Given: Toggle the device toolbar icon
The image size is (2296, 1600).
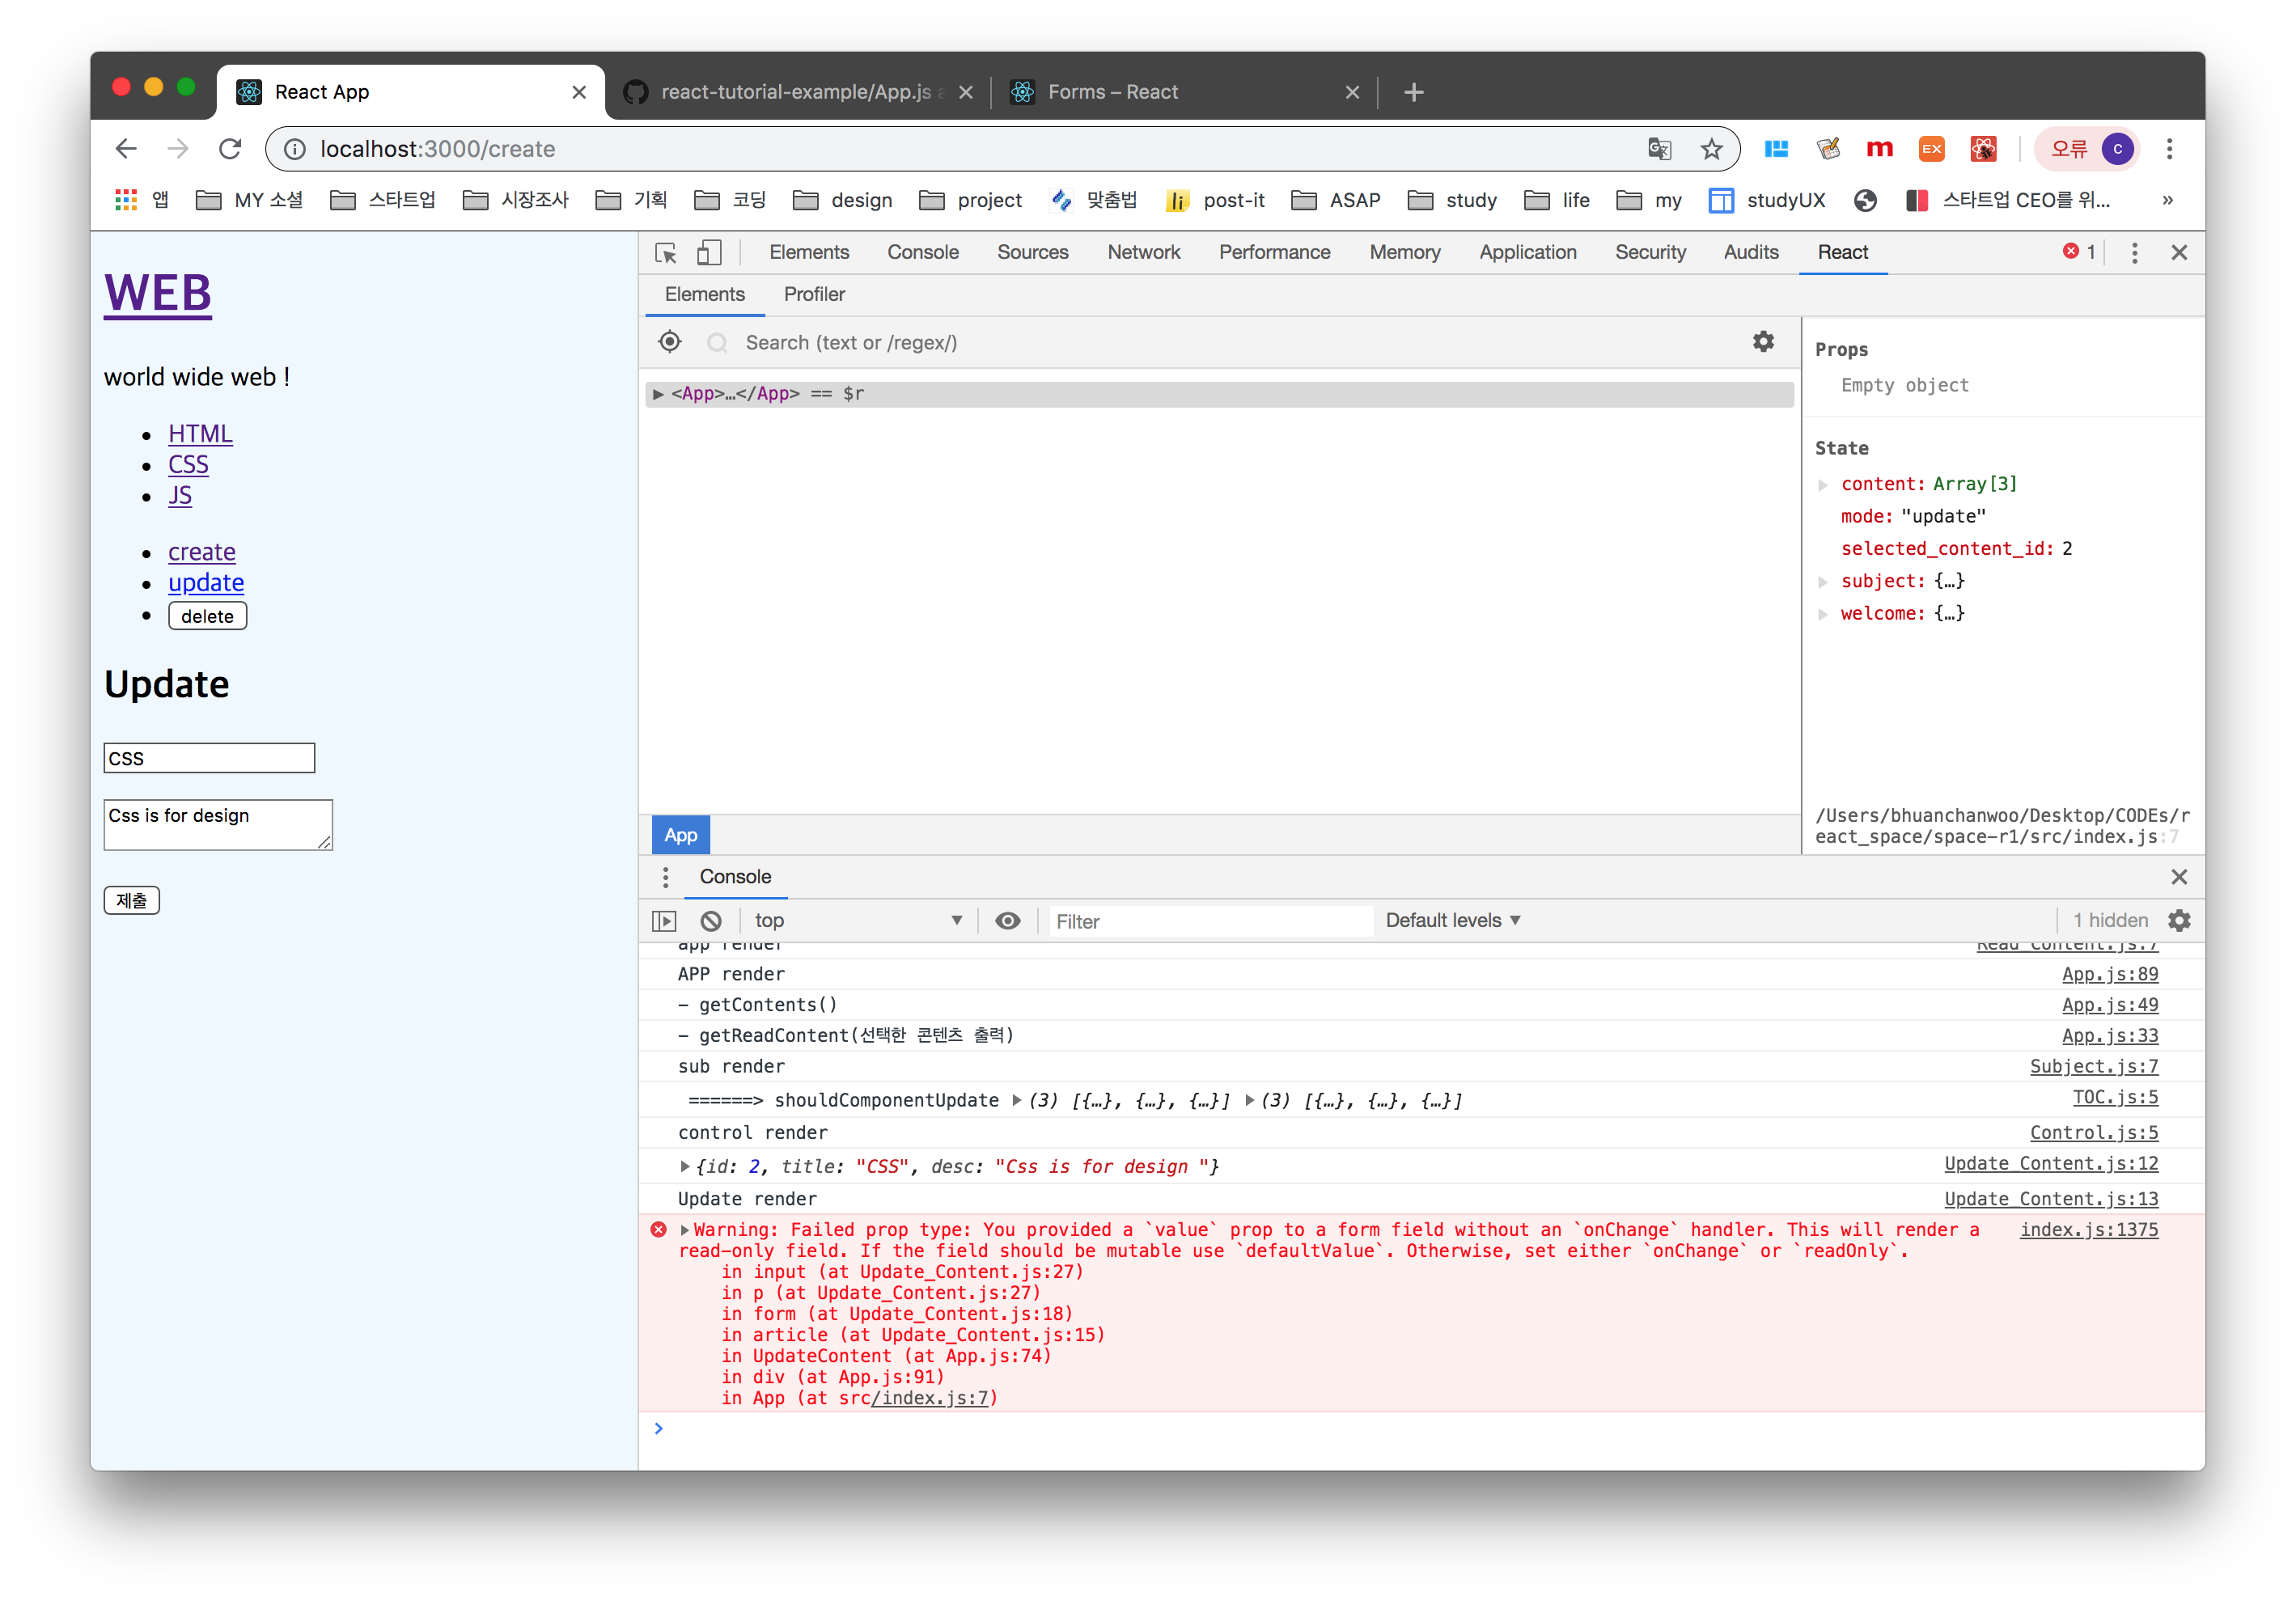Looking at the screenshot, I should [709, 253].
